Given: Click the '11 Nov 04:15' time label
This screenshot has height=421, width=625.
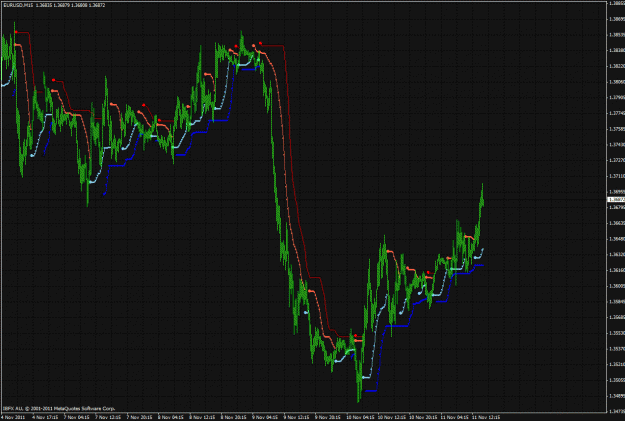Looking at the screenshot, I should click(454, 417).
